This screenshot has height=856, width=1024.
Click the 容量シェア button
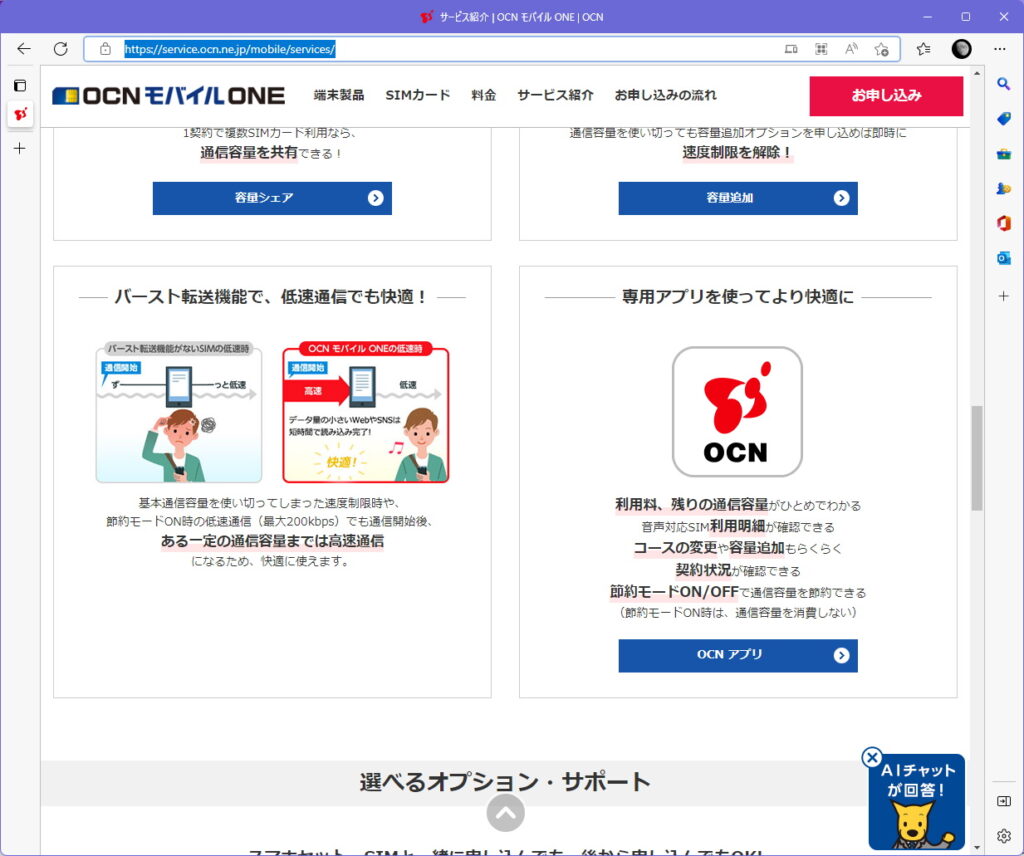[x=272, y=198]
